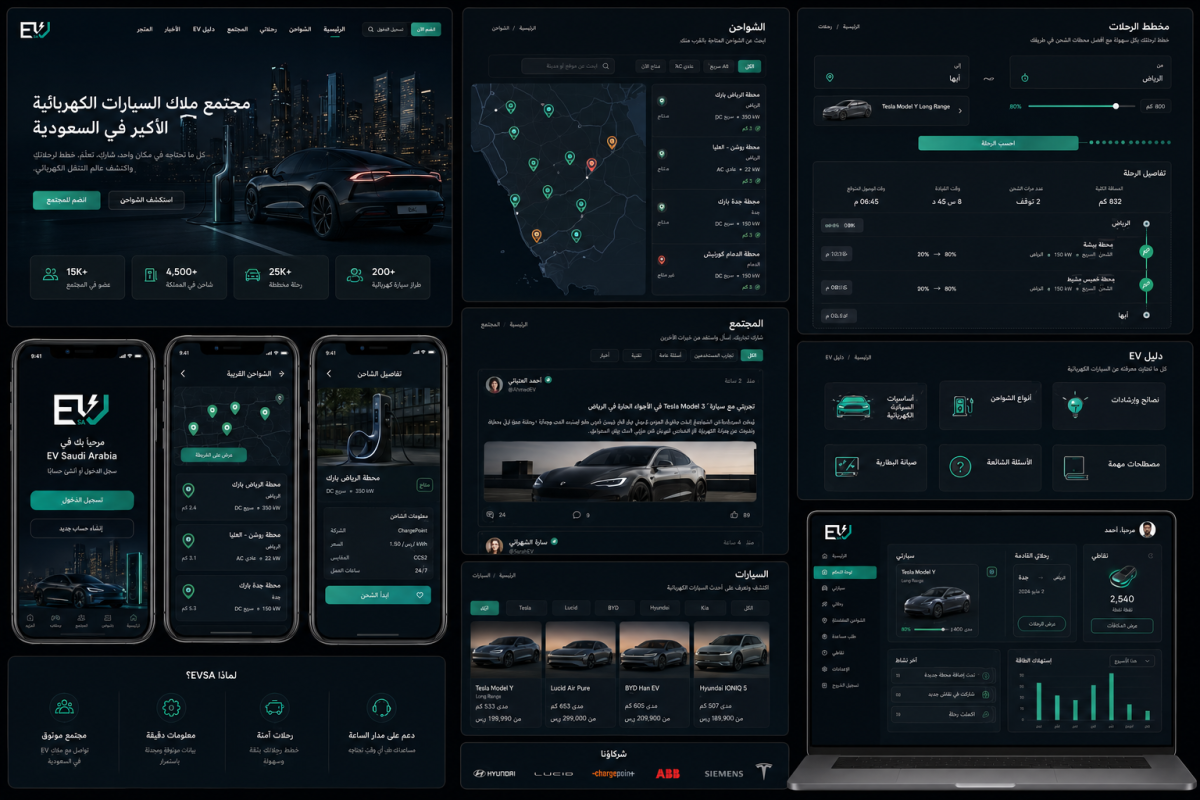1200x800 pixels.
Task: Select the Tesla brand tab on cars page
Action: point(525,607)
